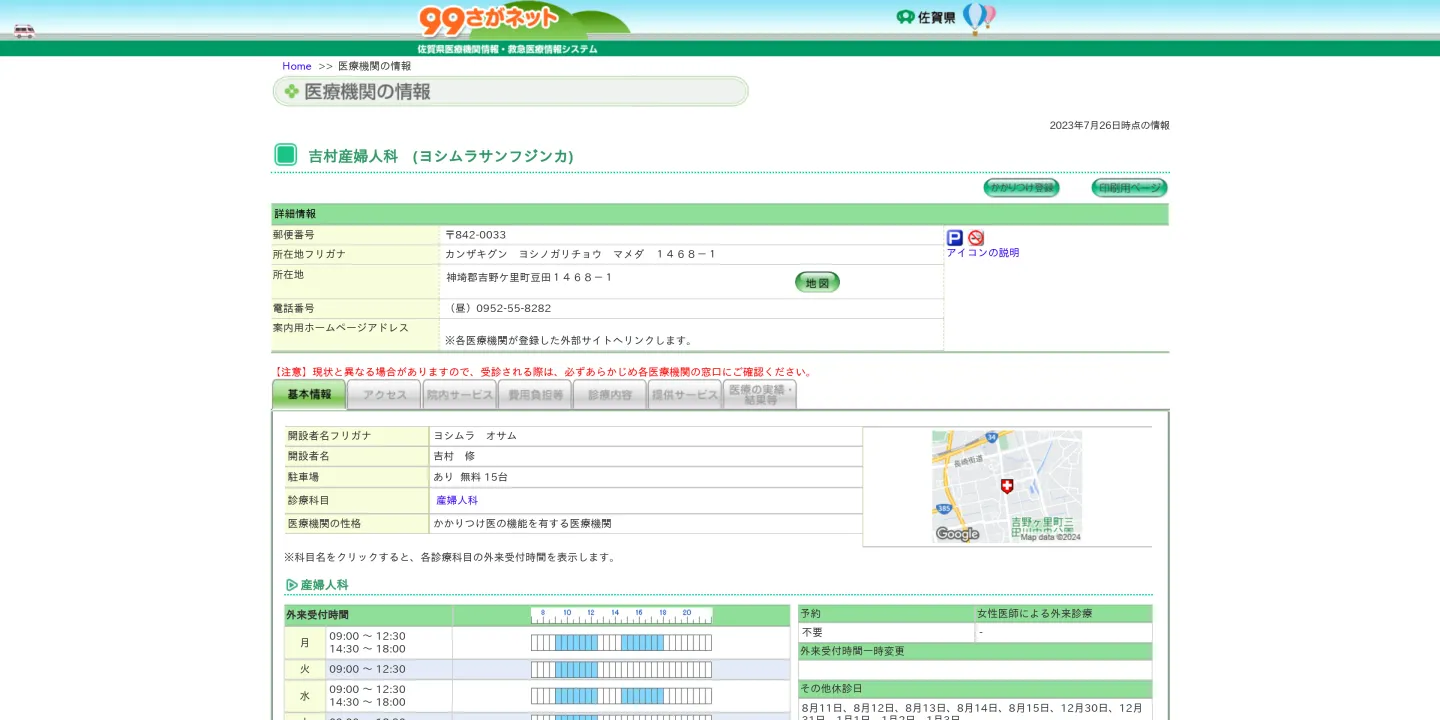Click the green square icon before 吉村産婦人科
Image resolution: width=1440 pixels, height=720 pixels.
[x=286, y=155]
